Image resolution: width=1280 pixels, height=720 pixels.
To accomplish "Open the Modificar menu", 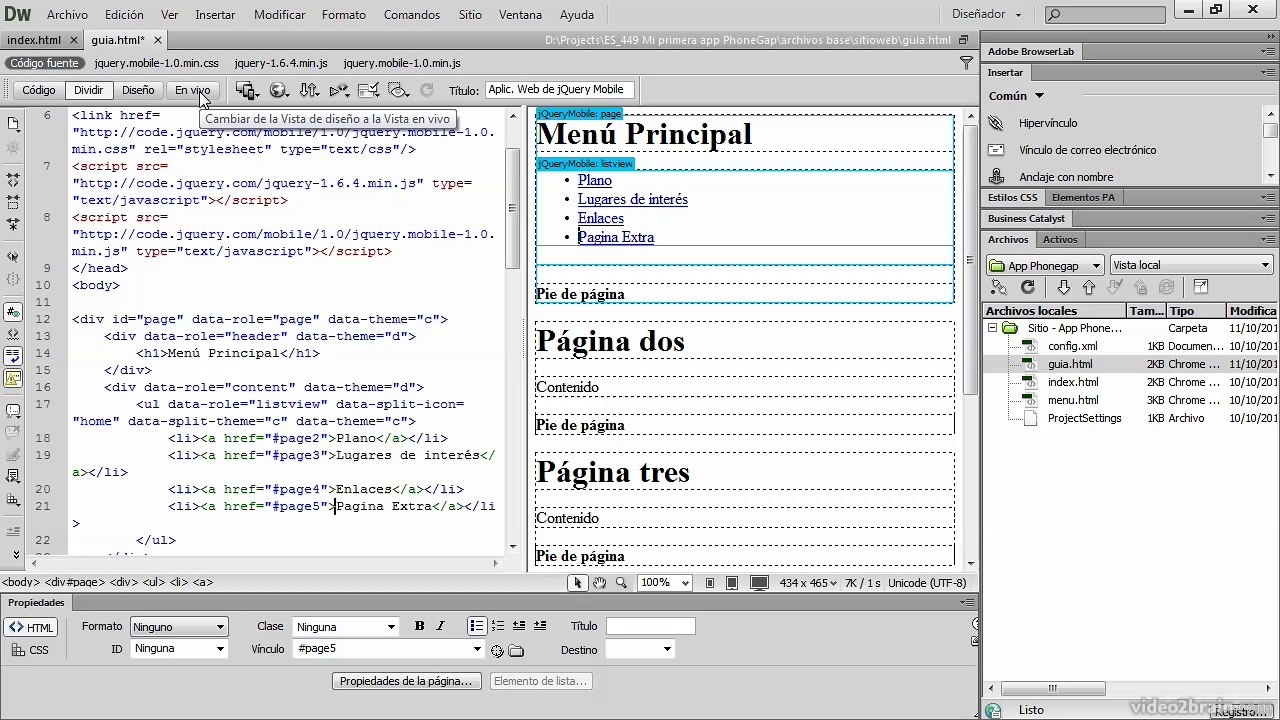I will click(x=280, y=15).
